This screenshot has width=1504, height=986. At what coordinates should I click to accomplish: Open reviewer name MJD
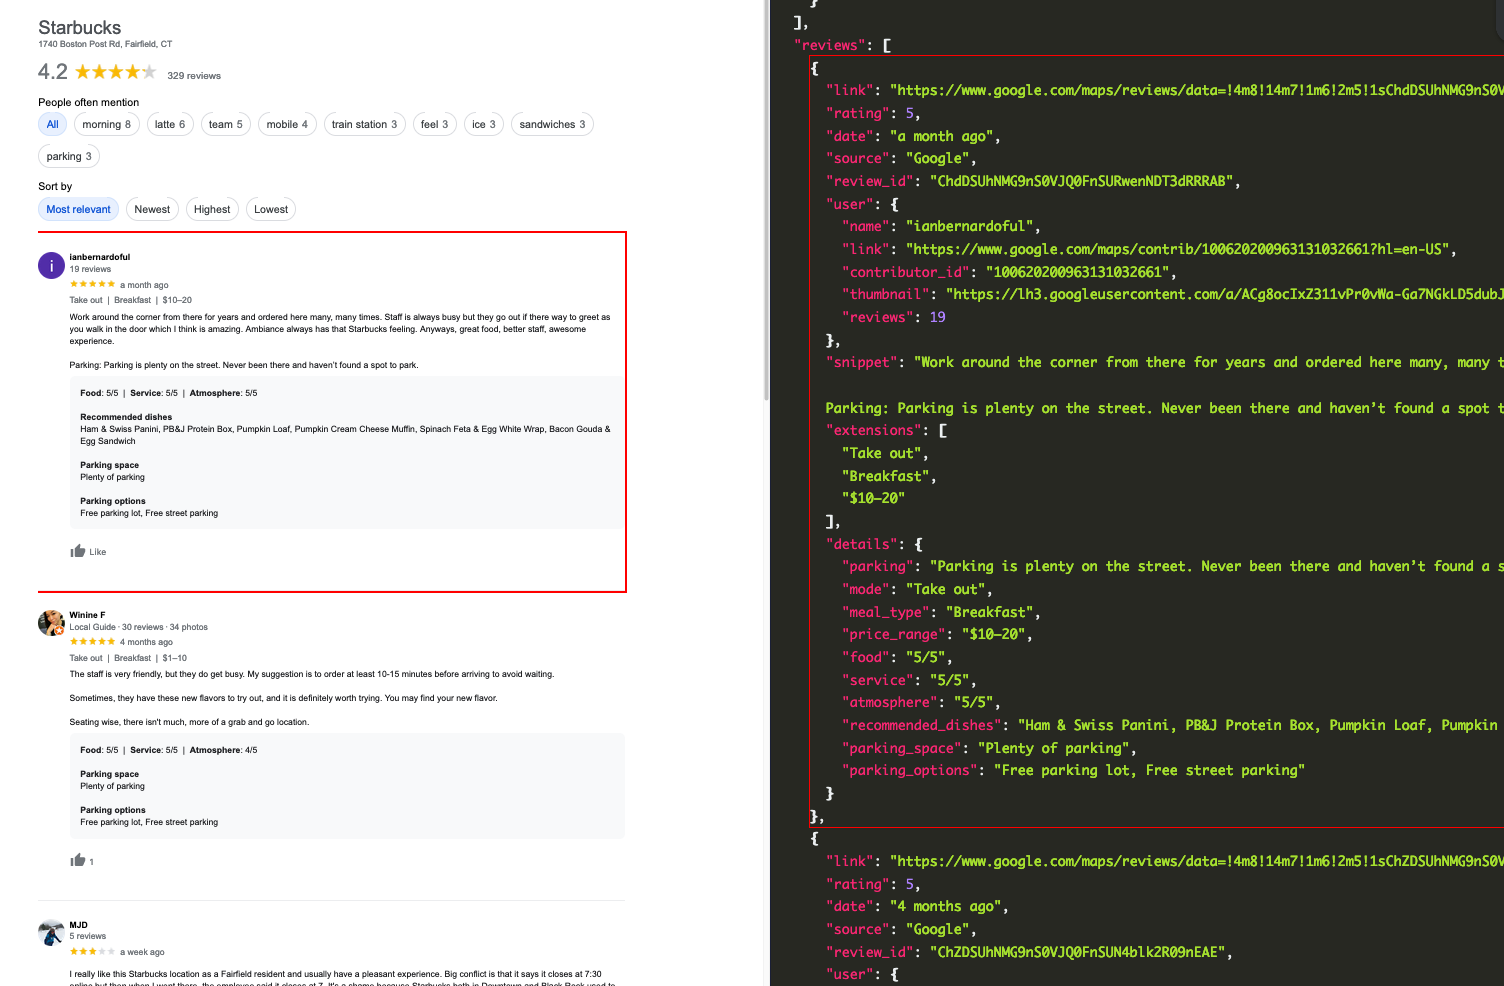coord(79,925)
